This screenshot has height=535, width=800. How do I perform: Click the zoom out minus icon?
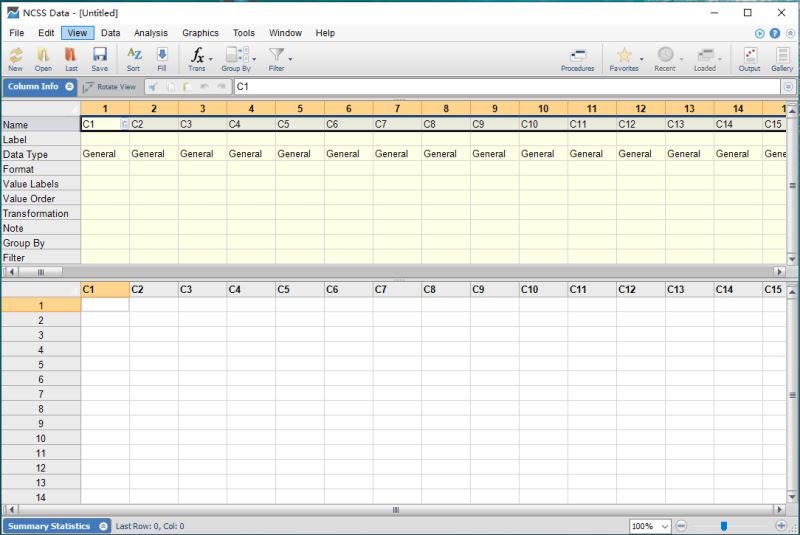[681, 526]
